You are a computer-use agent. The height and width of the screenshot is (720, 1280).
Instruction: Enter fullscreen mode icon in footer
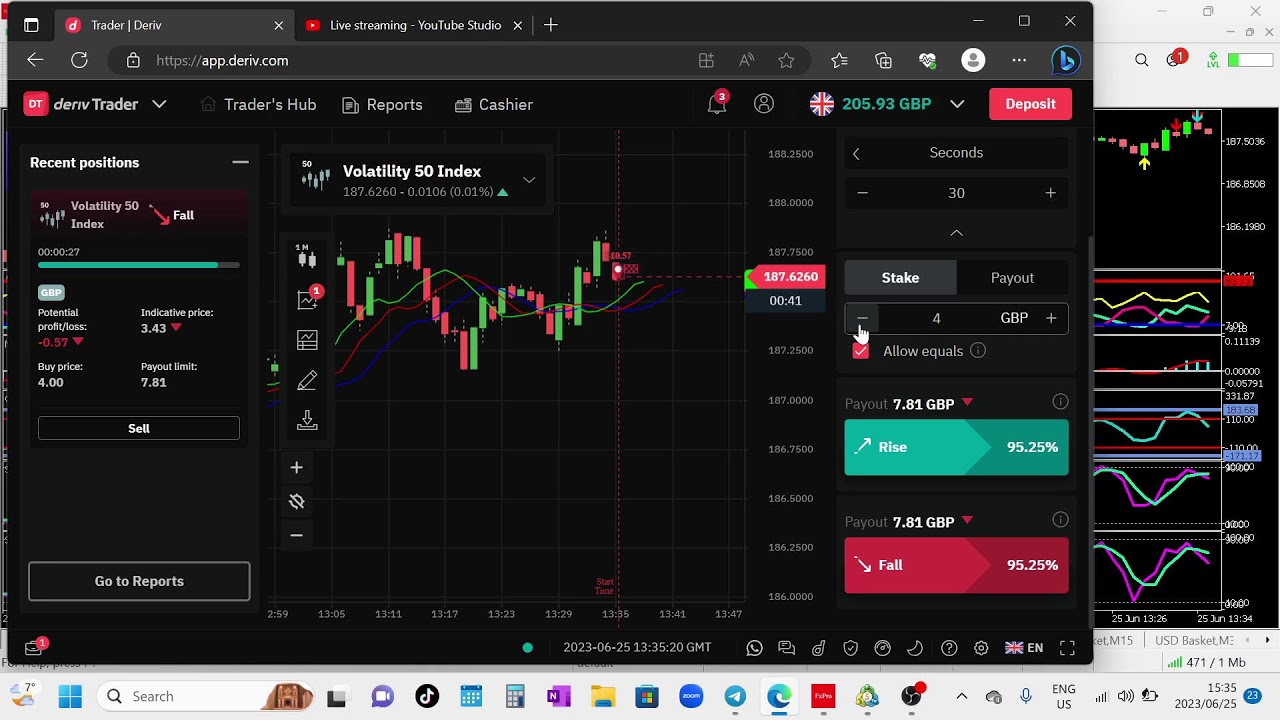pyautogui.click(x=1067, y=648)
